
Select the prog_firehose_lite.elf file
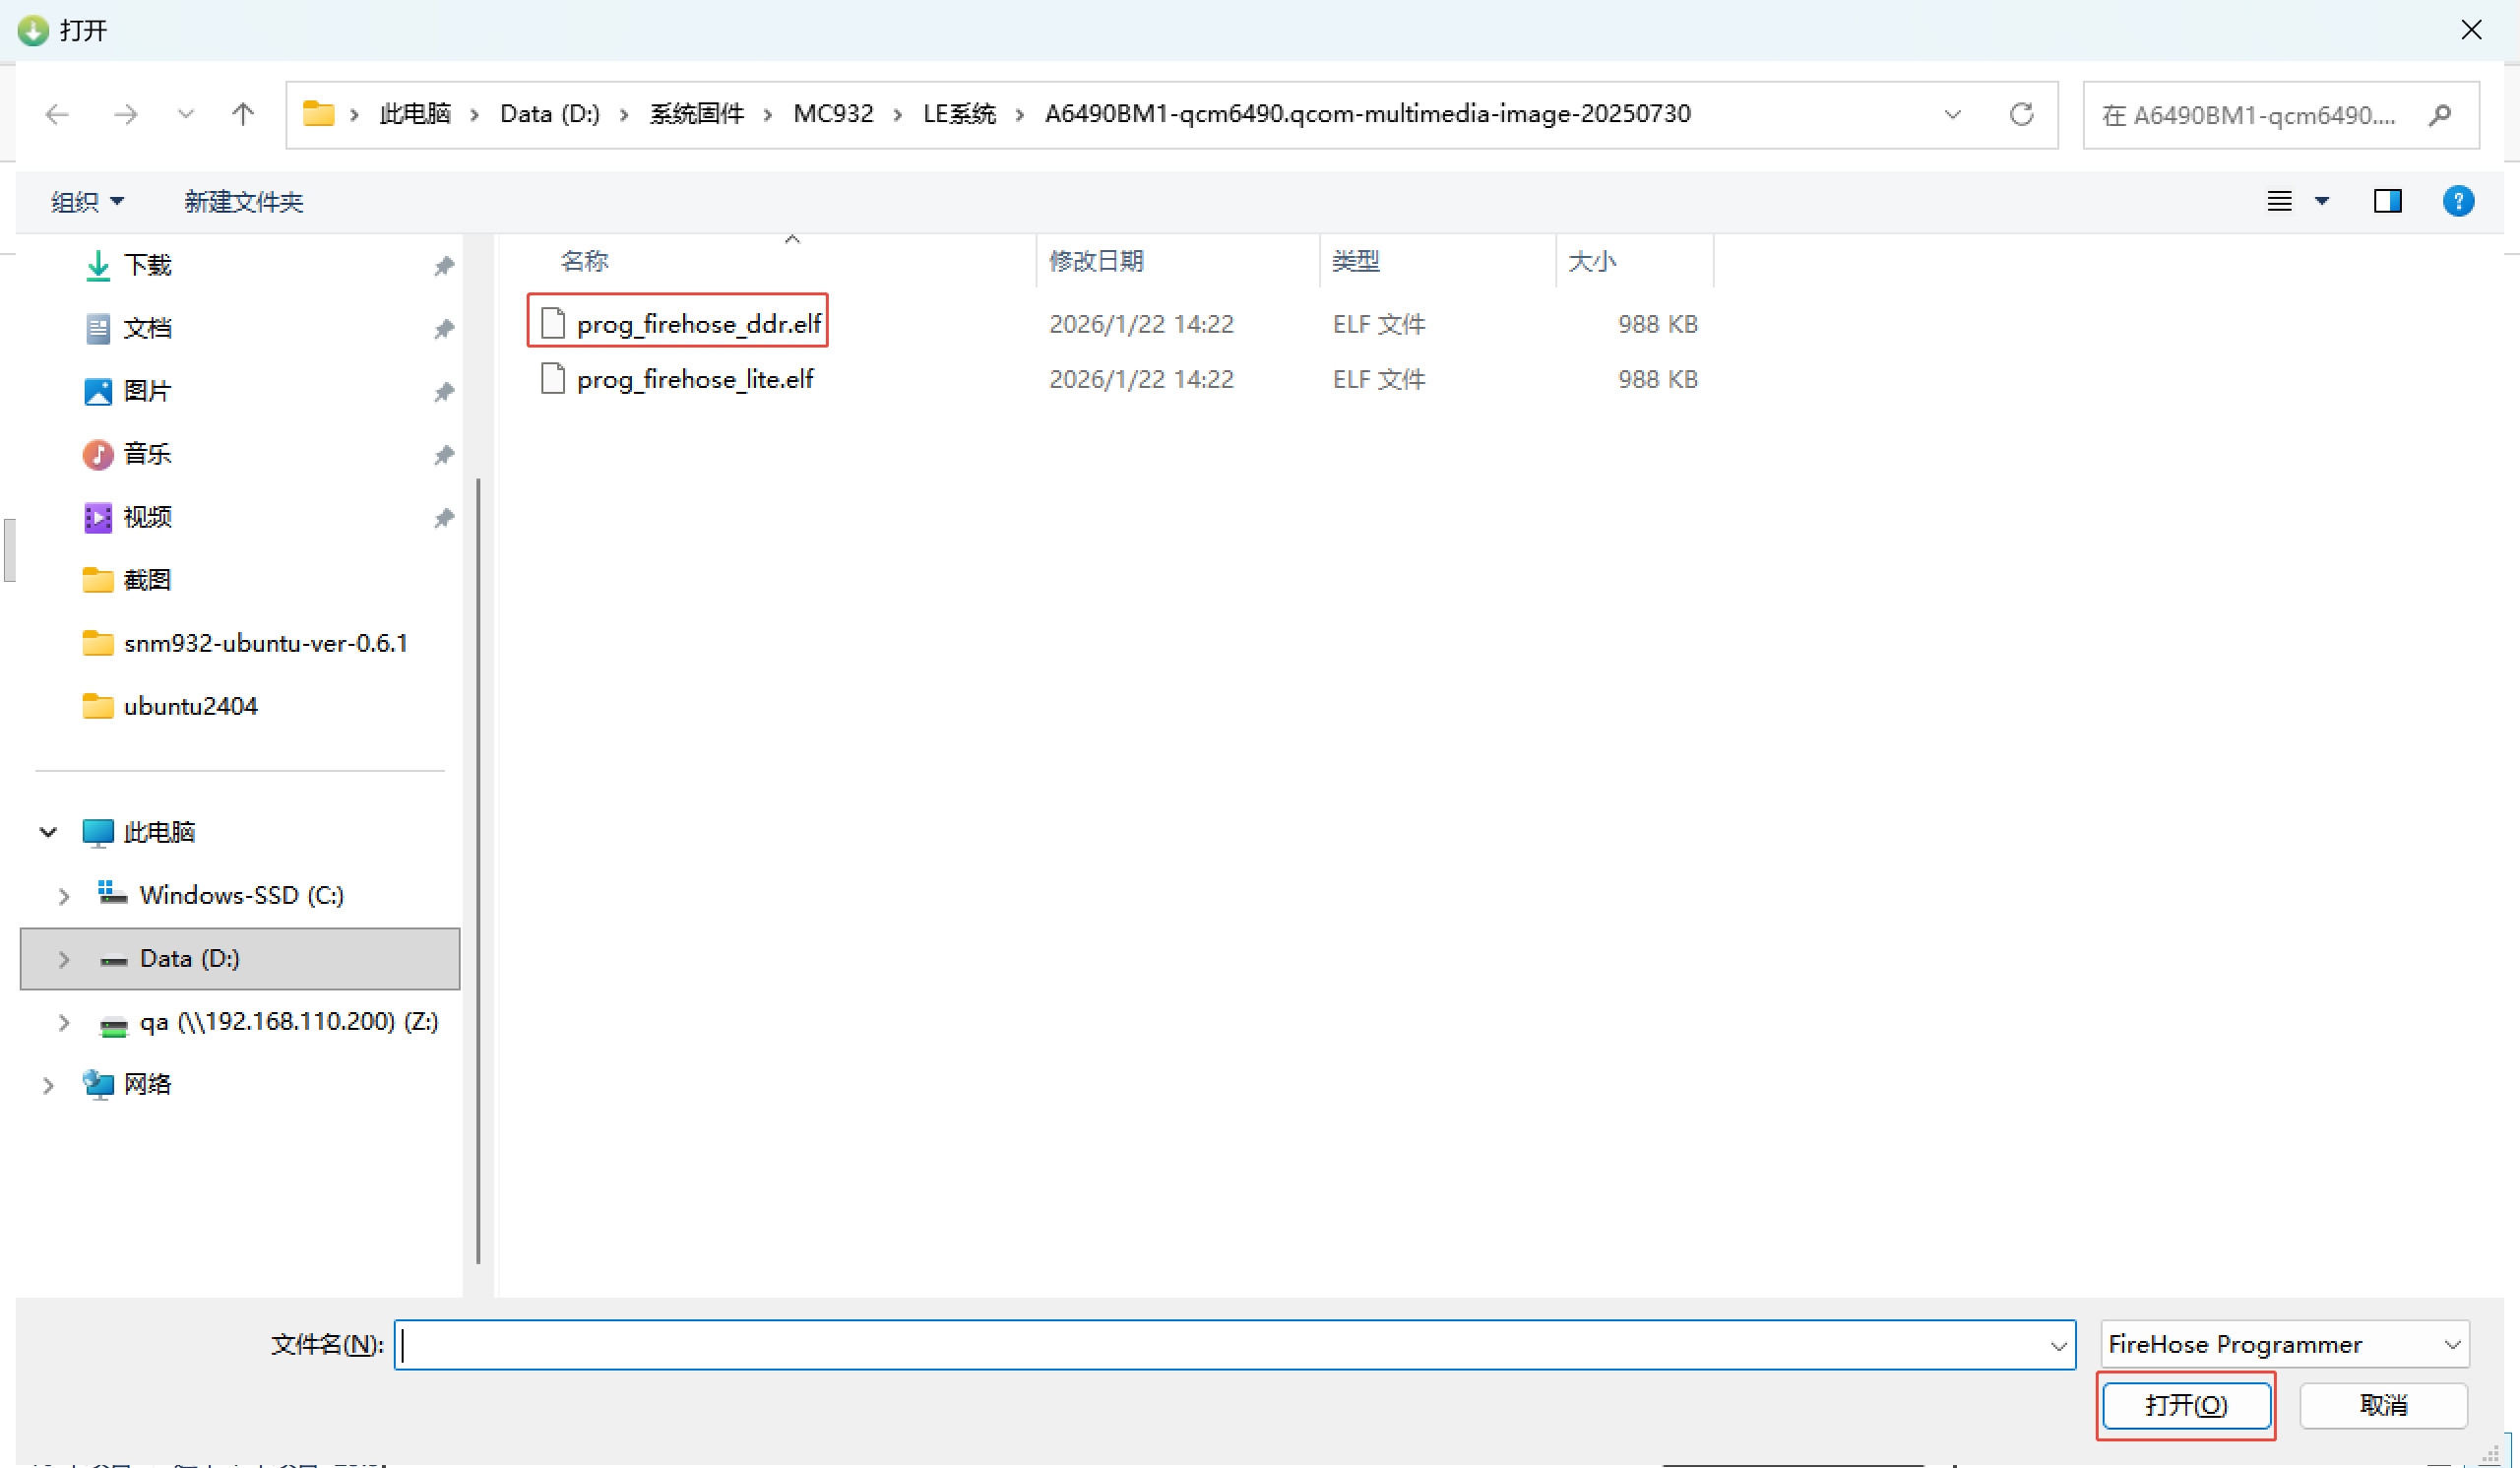[694, 380]
